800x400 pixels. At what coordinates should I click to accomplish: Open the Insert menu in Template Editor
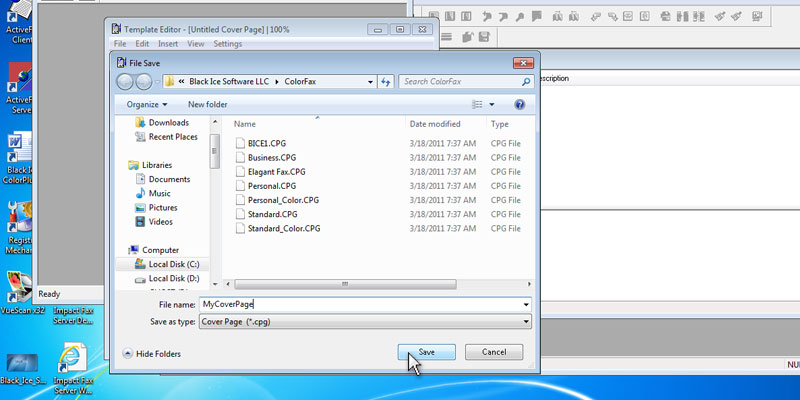pos(168,44)
